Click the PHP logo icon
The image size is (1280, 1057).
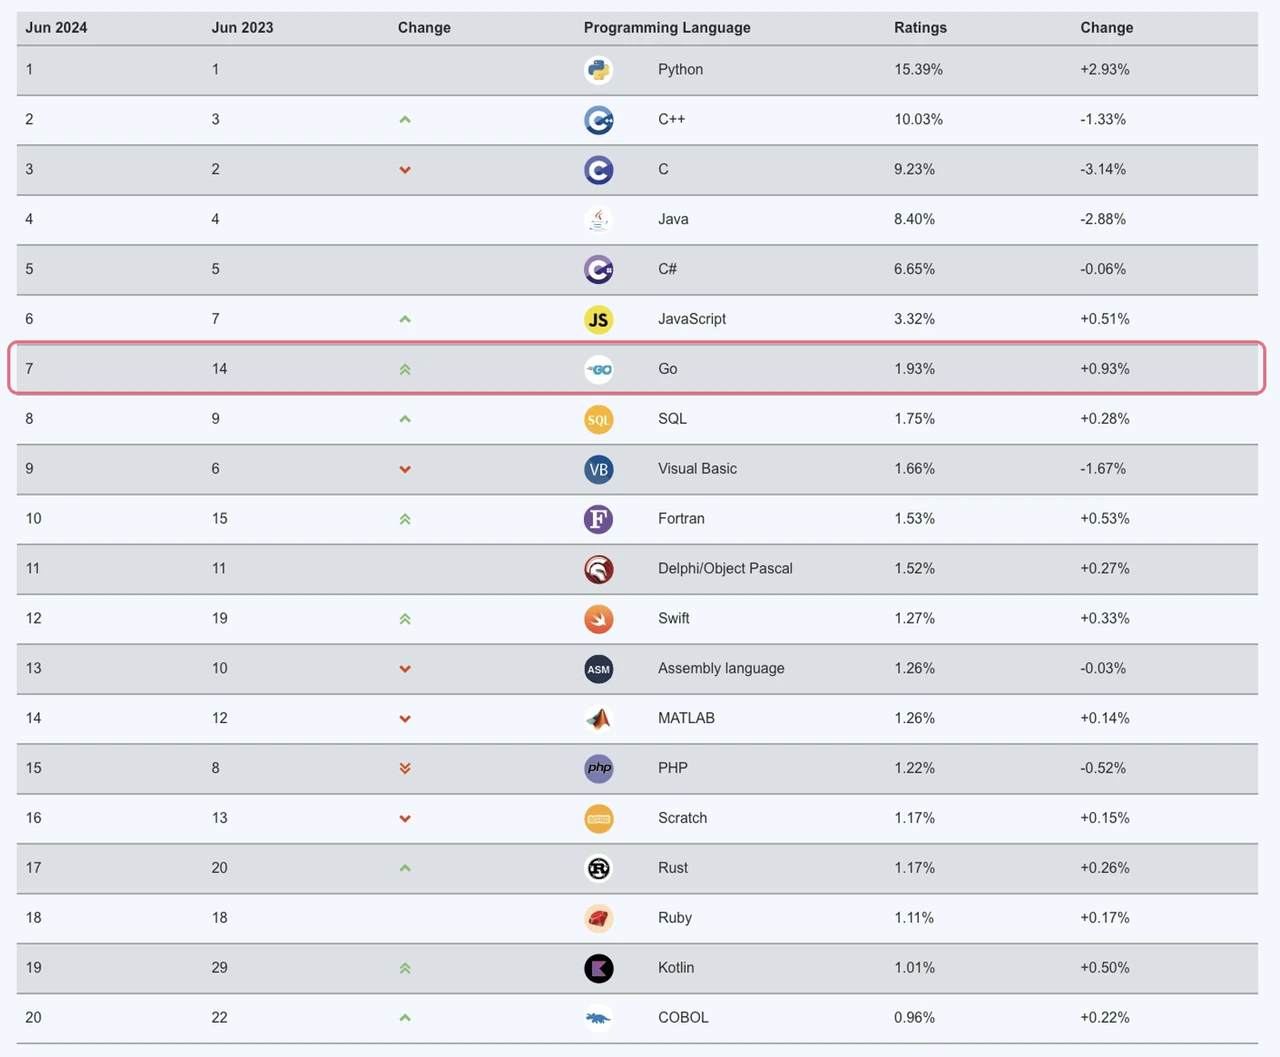pyautogui.click(x=598, y=768)
